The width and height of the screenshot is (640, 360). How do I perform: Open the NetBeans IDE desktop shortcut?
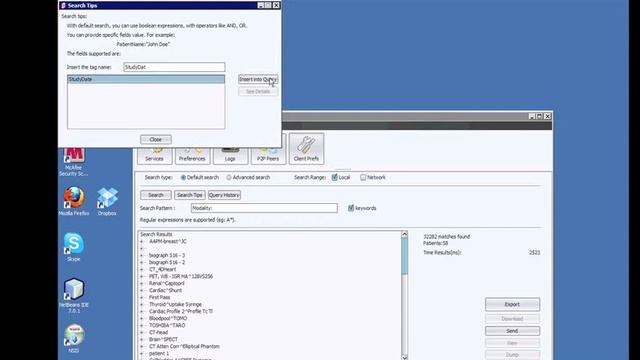point(74,296)
